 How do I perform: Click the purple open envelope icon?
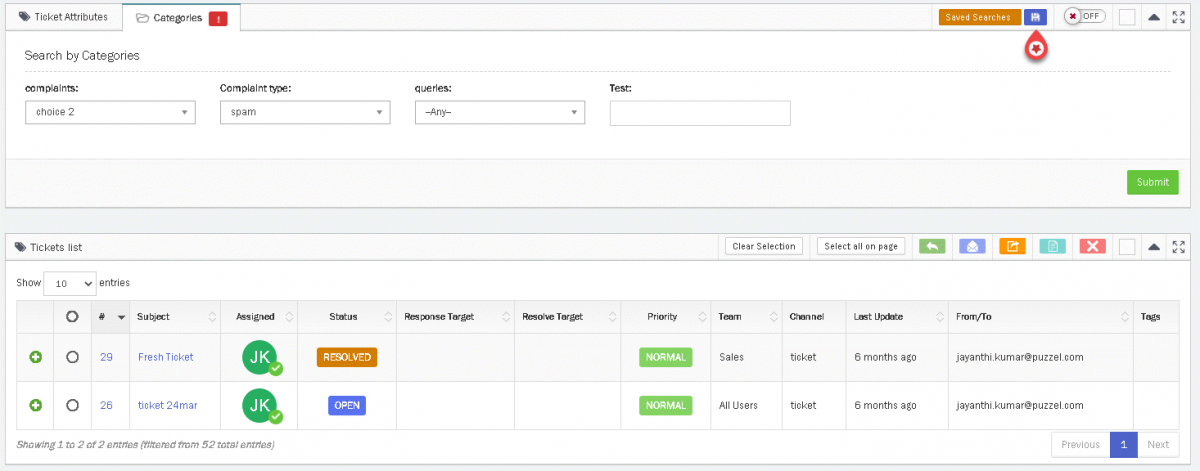(972, 246)
